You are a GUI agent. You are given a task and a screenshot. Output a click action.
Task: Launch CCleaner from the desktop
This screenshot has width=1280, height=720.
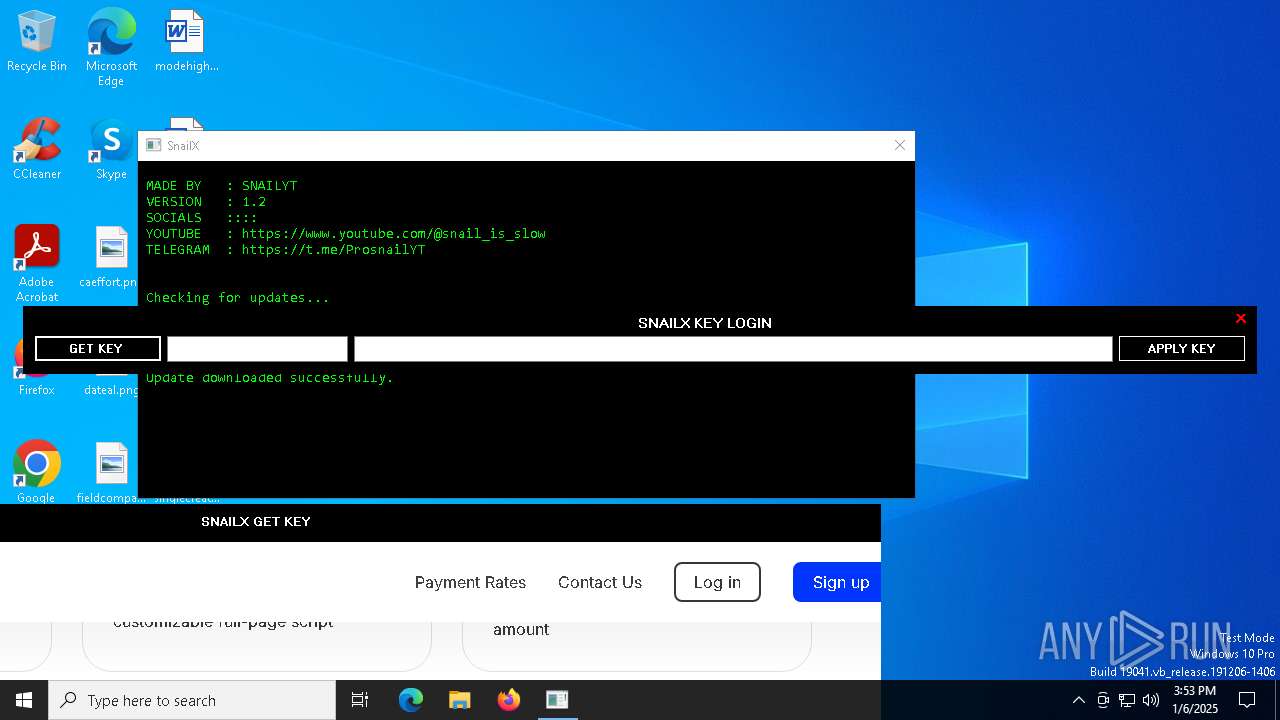coord(37,149)
